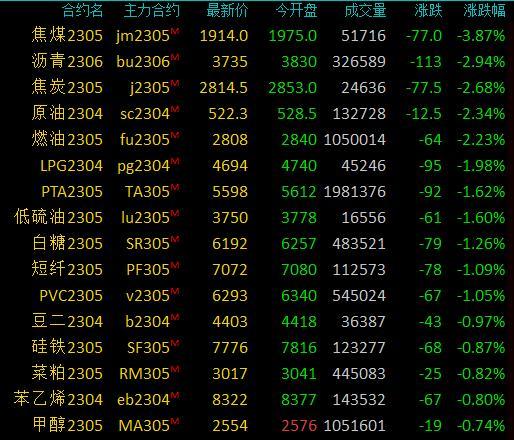This screenshot has width=514, height=440.
Task: Sort by the 涨跌 column header
Action: coord(428,11)
